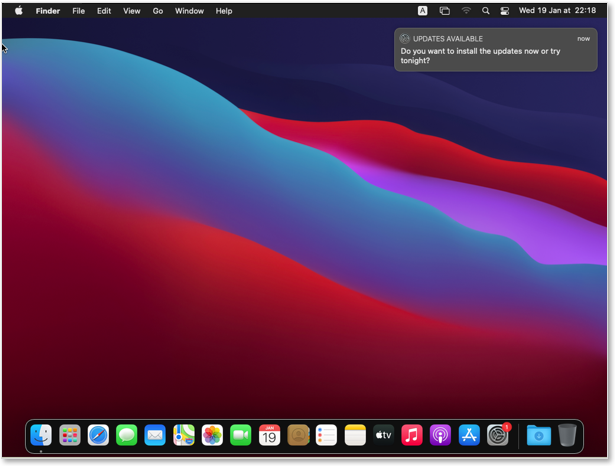
Task: Open the Go menu
Action: point(158,11)
